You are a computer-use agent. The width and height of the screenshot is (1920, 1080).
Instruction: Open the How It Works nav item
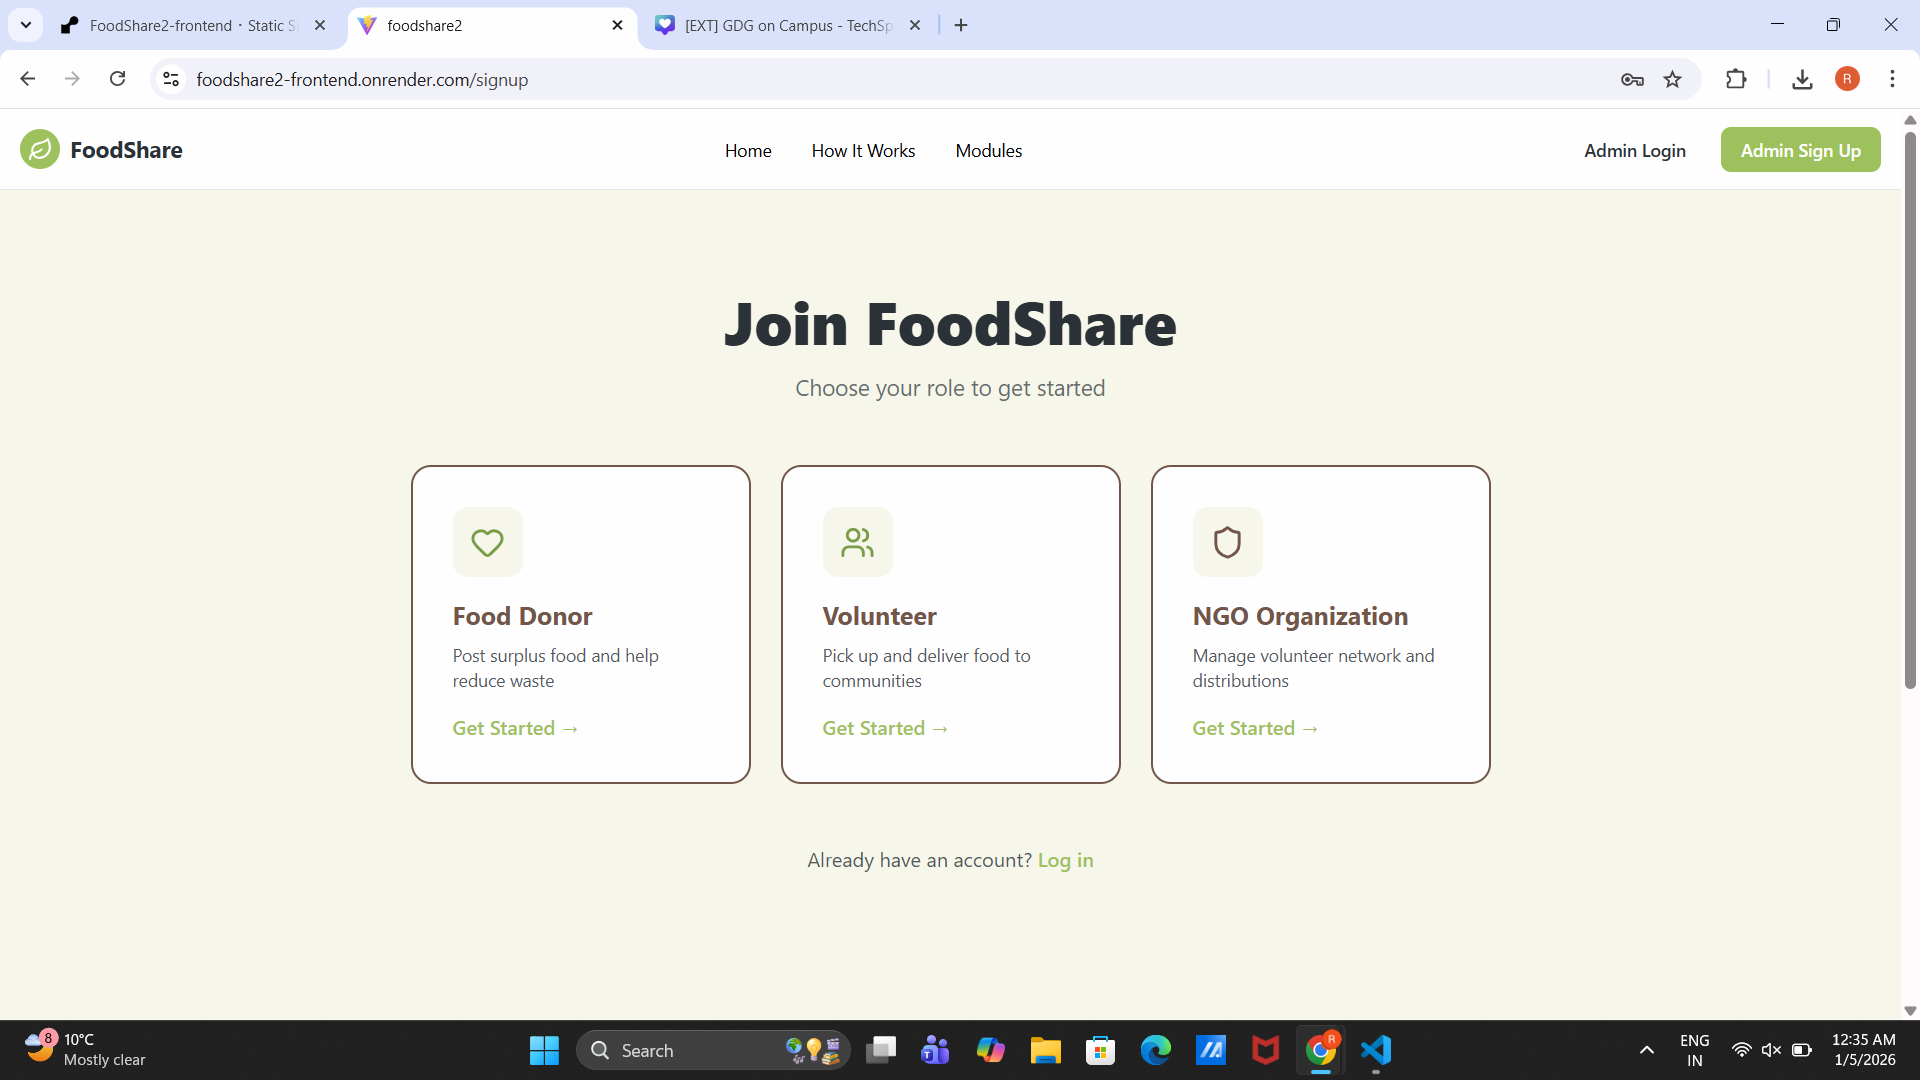click(863, 151)
